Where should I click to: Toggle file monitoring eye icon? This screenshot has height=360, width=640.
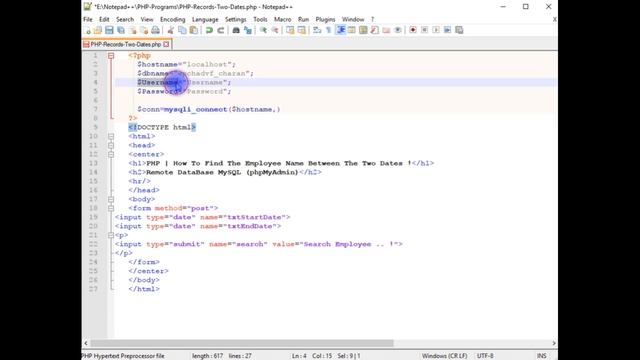pyautogui.click(x=397, y=30)
